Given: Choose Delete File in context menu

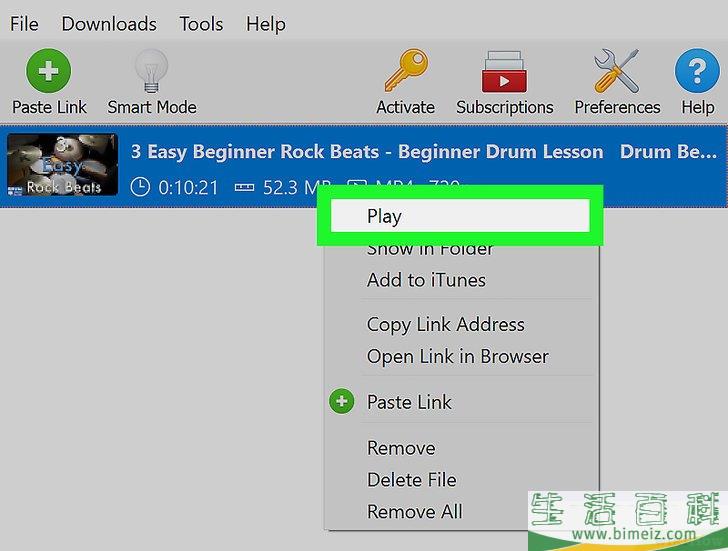Looking at the screenshot, I should tap(411, 480).
